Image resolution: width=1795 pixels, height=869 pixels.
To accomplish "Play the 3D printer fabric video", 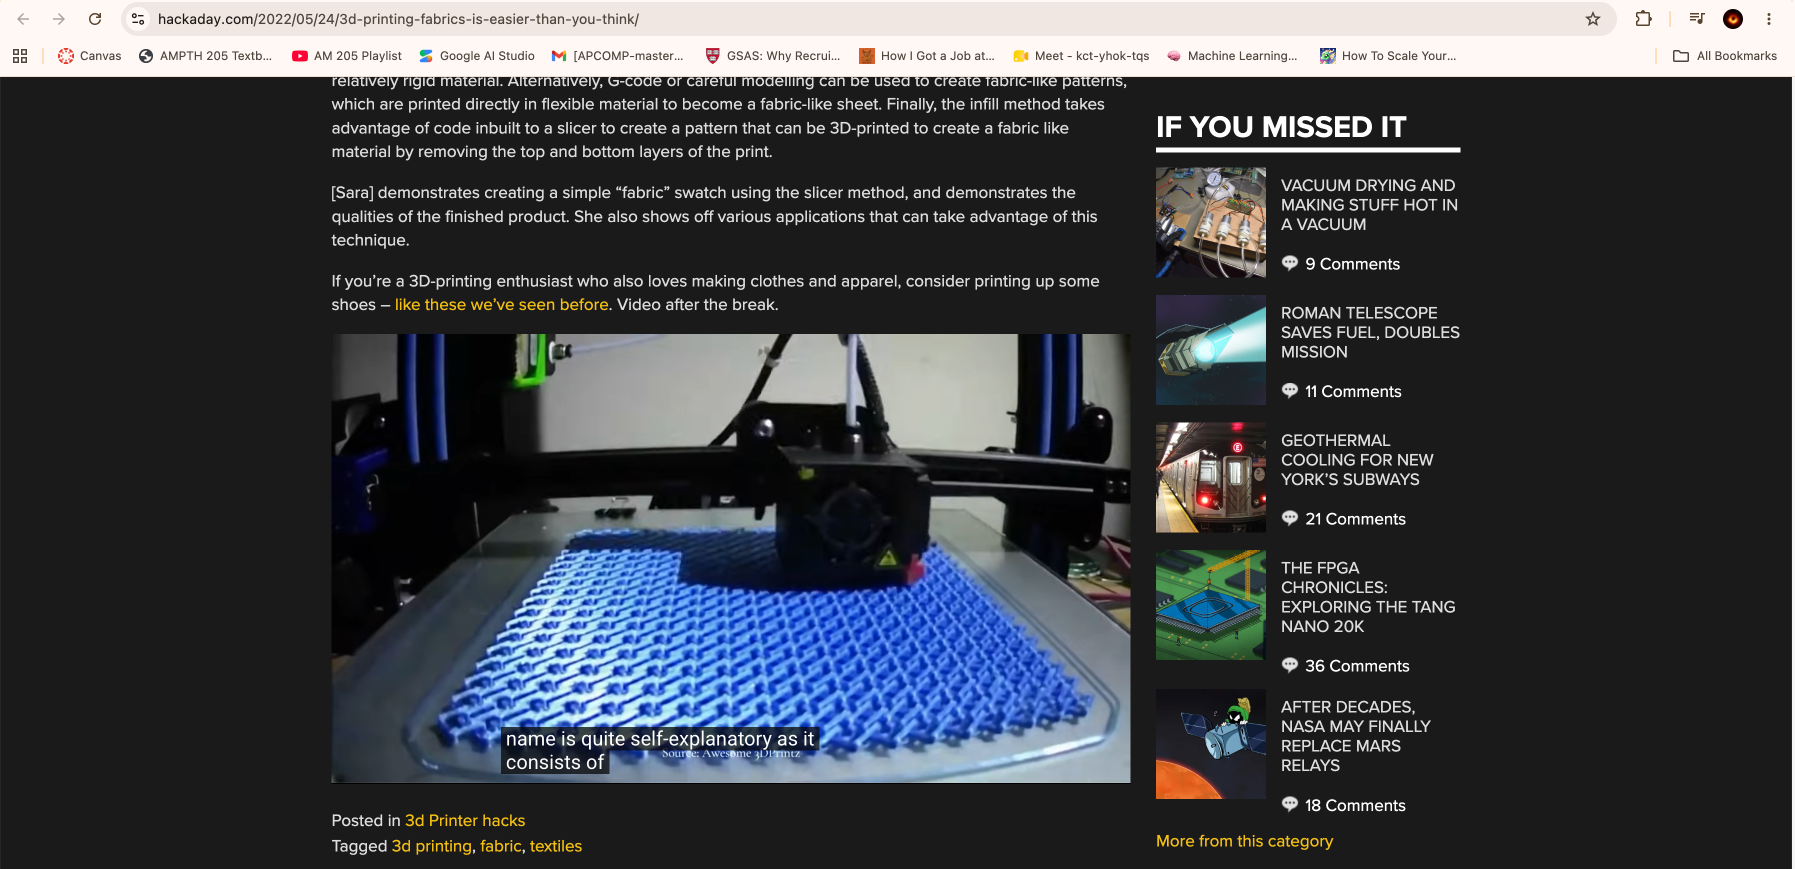I will [731, 558].
